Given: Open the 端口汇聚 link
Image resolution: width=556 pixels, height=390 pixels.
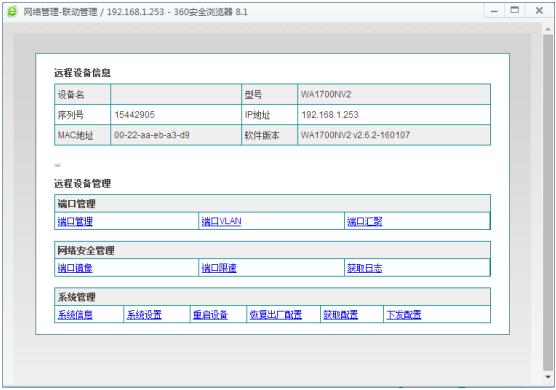Looking at the screenshot, I should (x=365, y=222).
